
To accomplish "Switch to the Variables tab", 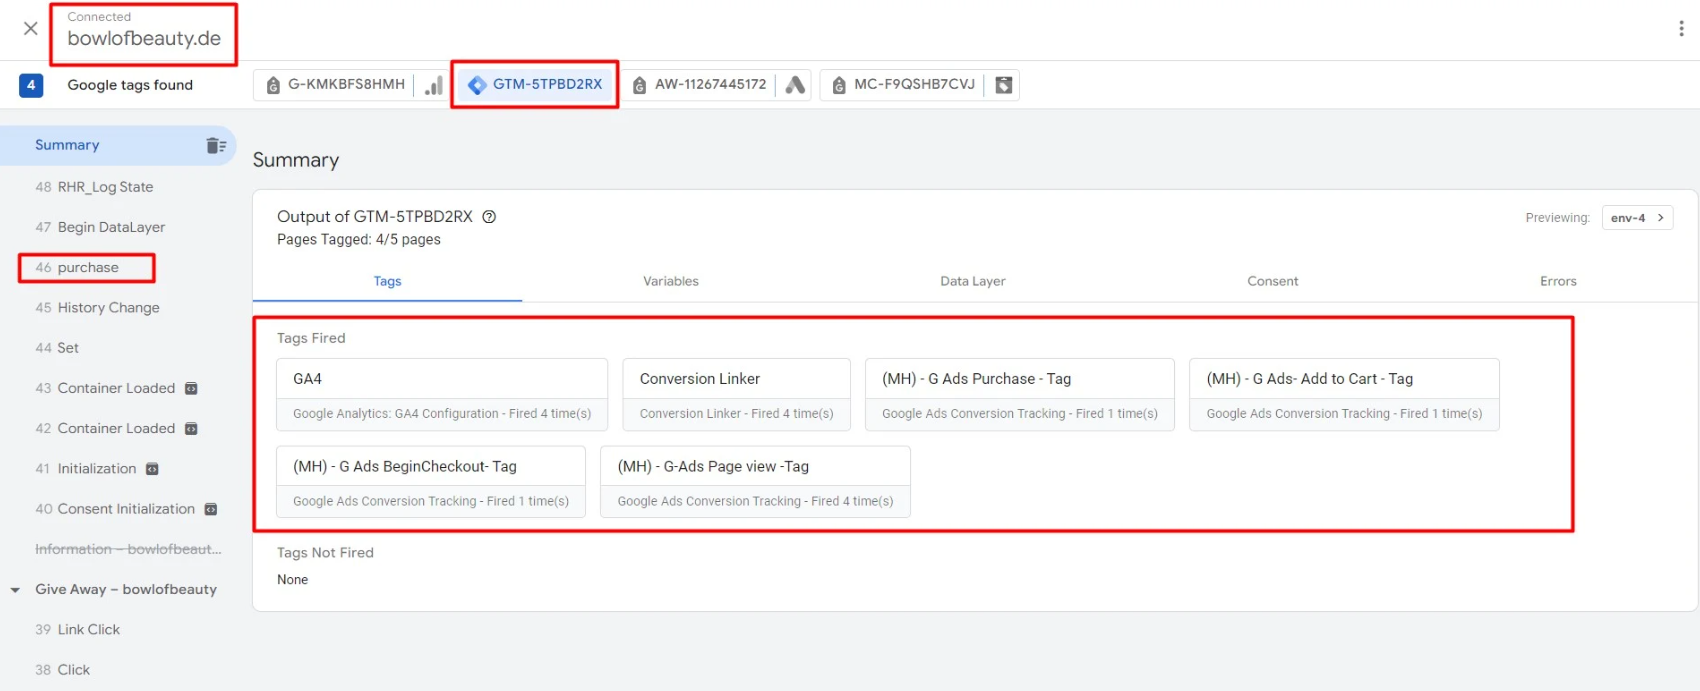I will [x=670, y=281].
